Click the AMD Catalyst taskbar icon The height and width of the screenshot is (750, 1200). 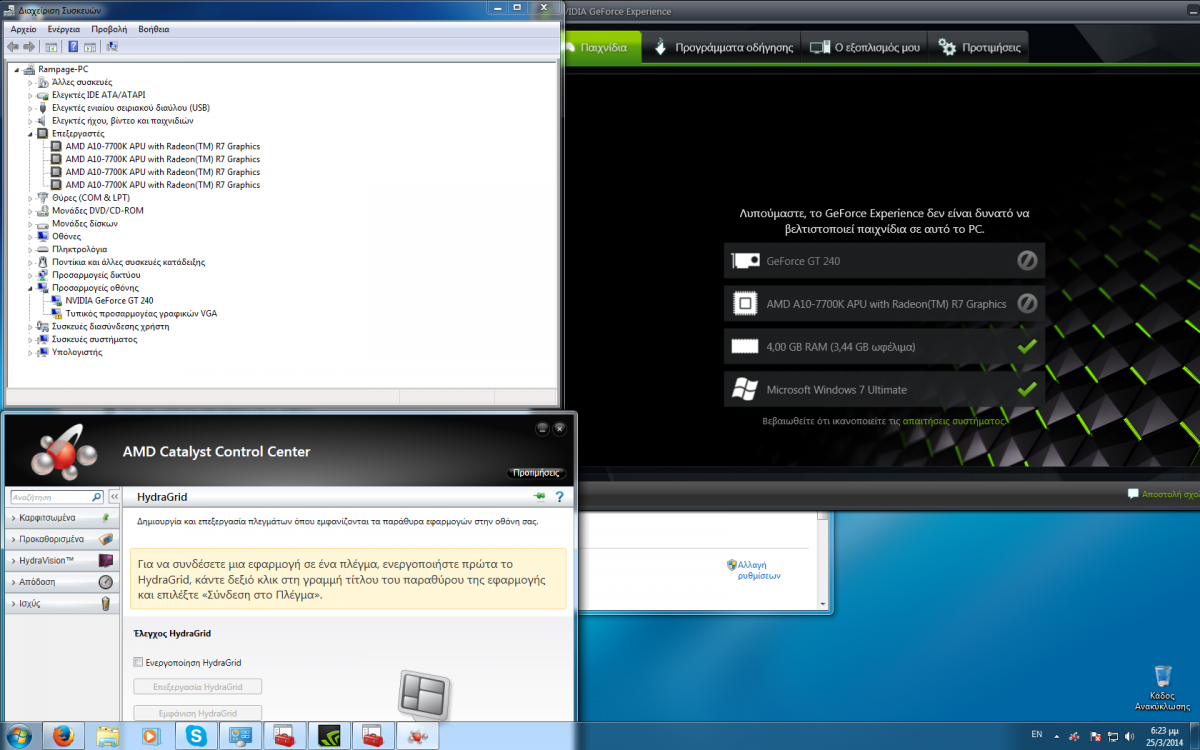click(x=417, y=736)
